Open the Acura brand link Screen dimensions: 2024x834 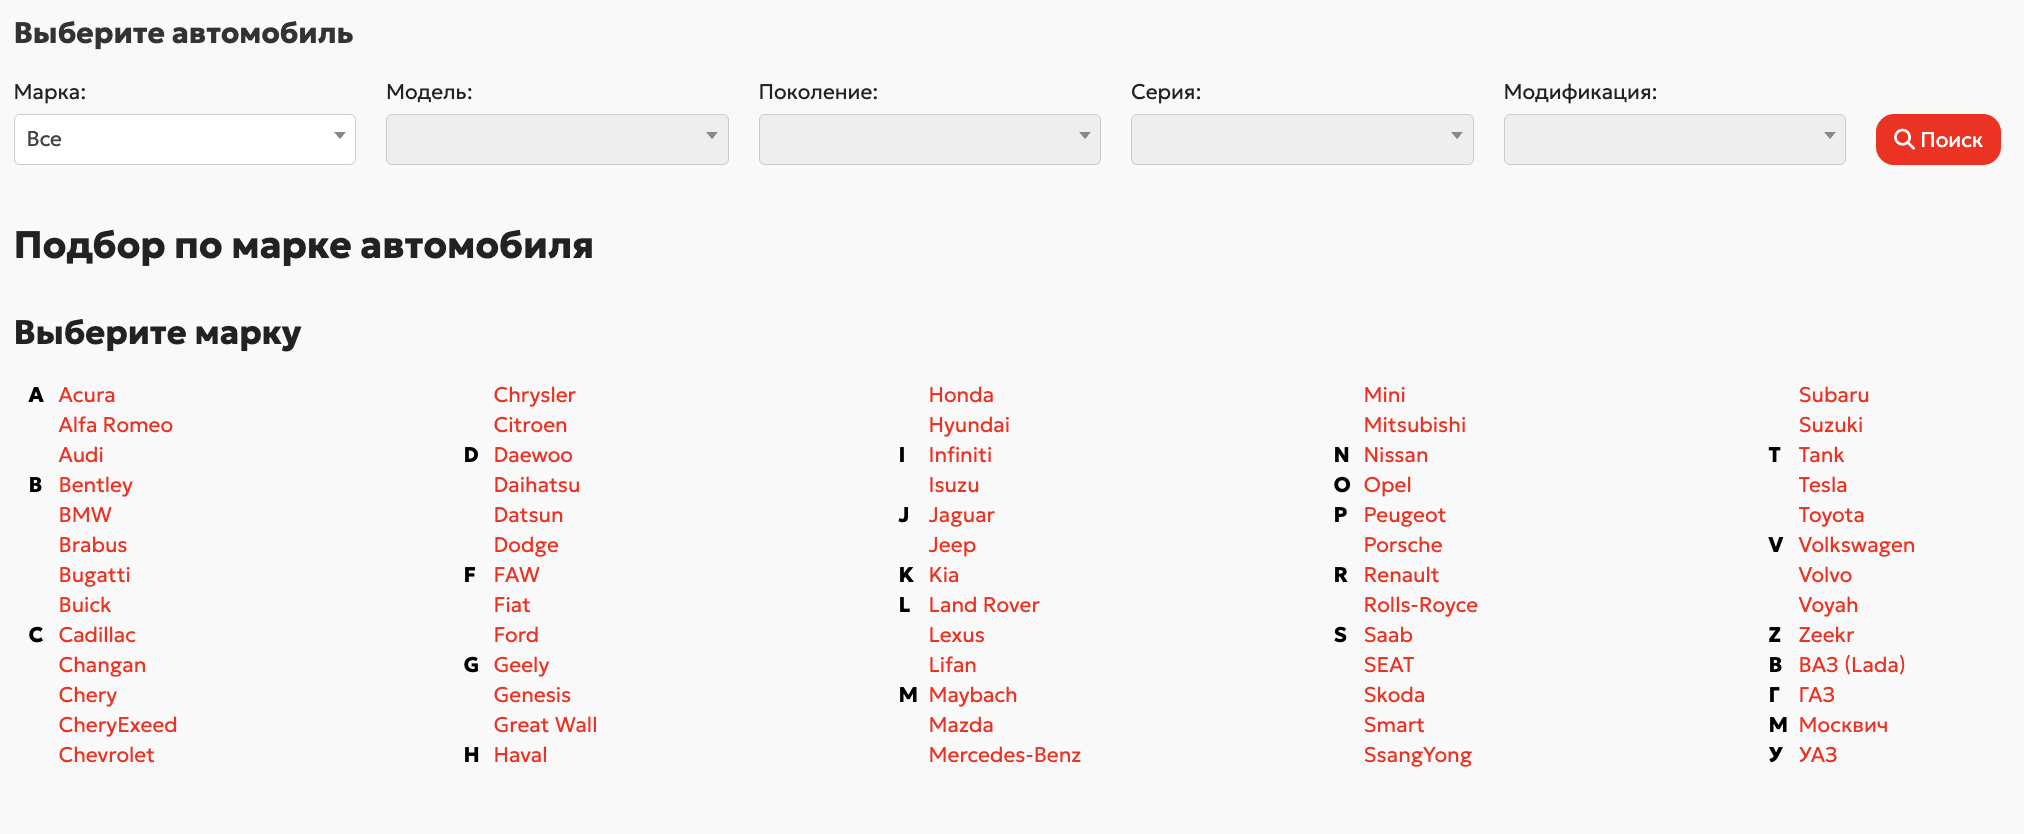[x=87, y=395]
